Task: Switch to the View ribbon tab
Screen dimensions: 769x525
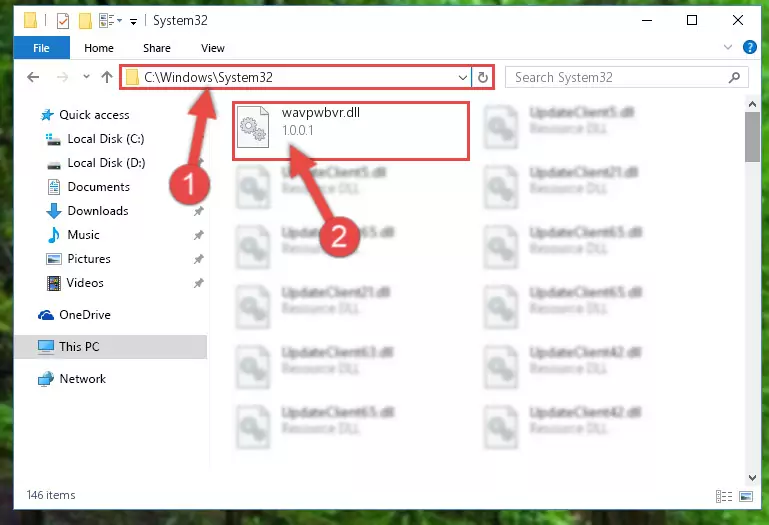Action: [212, 48]
